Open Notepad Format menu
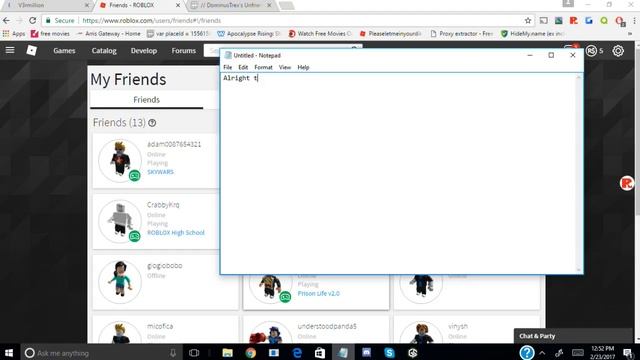The width and height of the screenshot is (640, 360). 263,67
